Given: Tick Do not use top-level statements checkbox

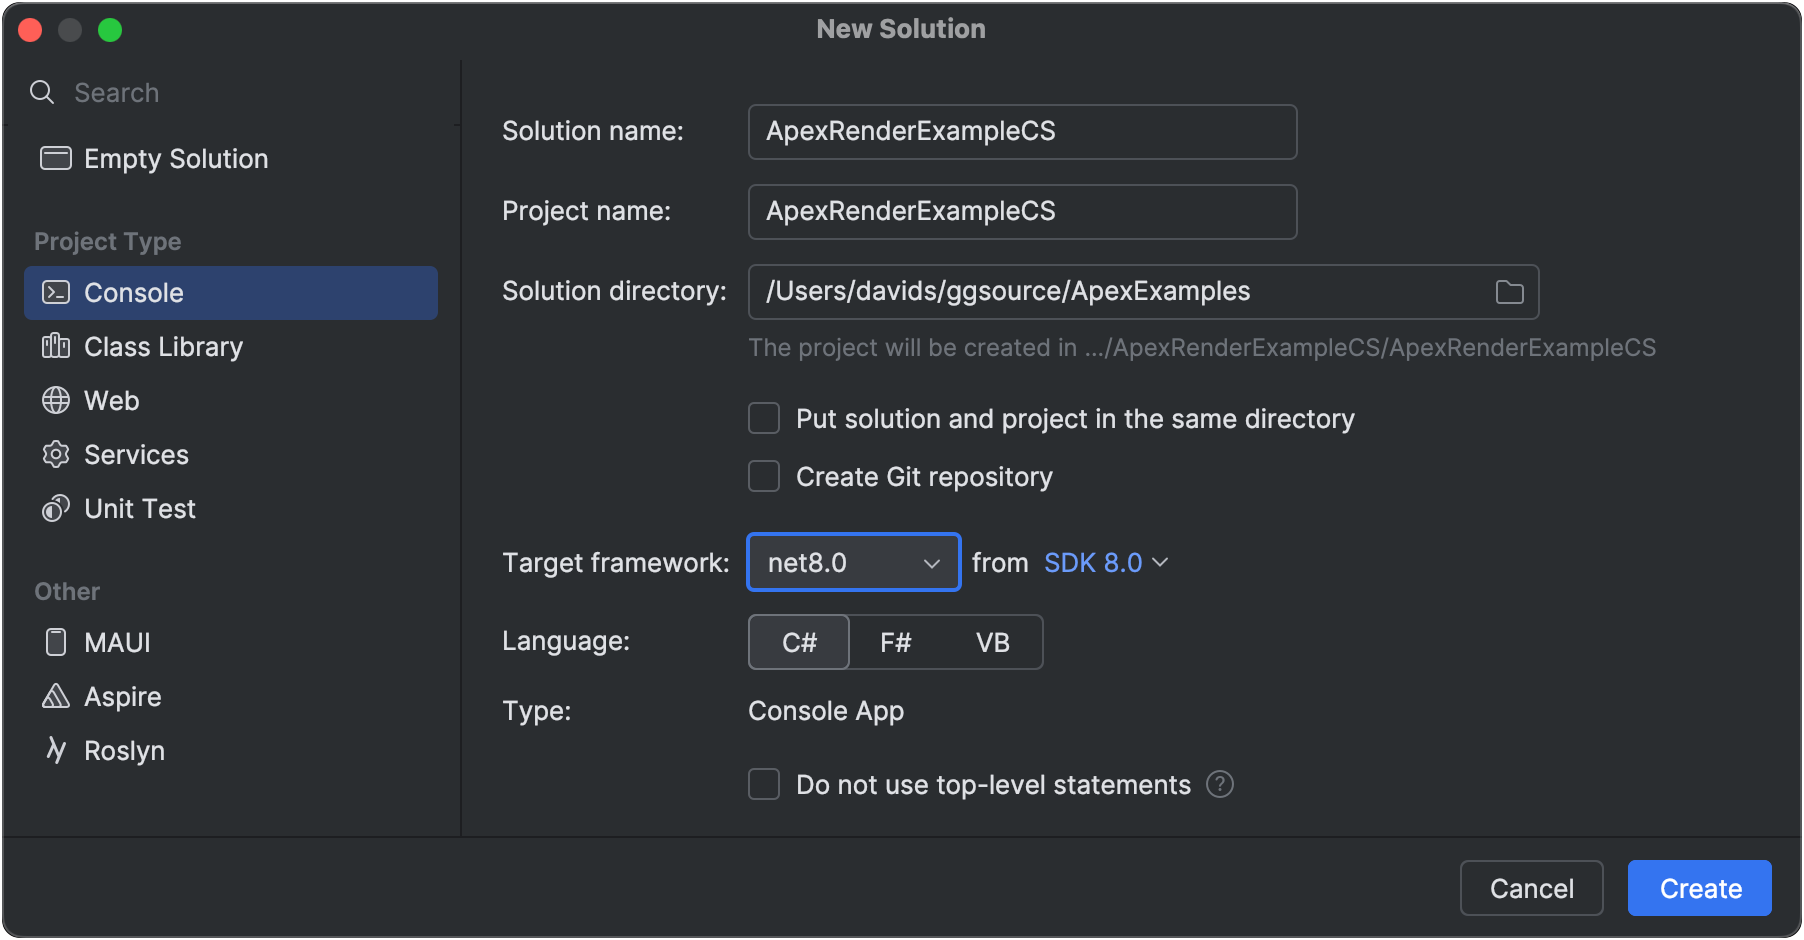Looking at the screenshot, I should pos(764,784).
